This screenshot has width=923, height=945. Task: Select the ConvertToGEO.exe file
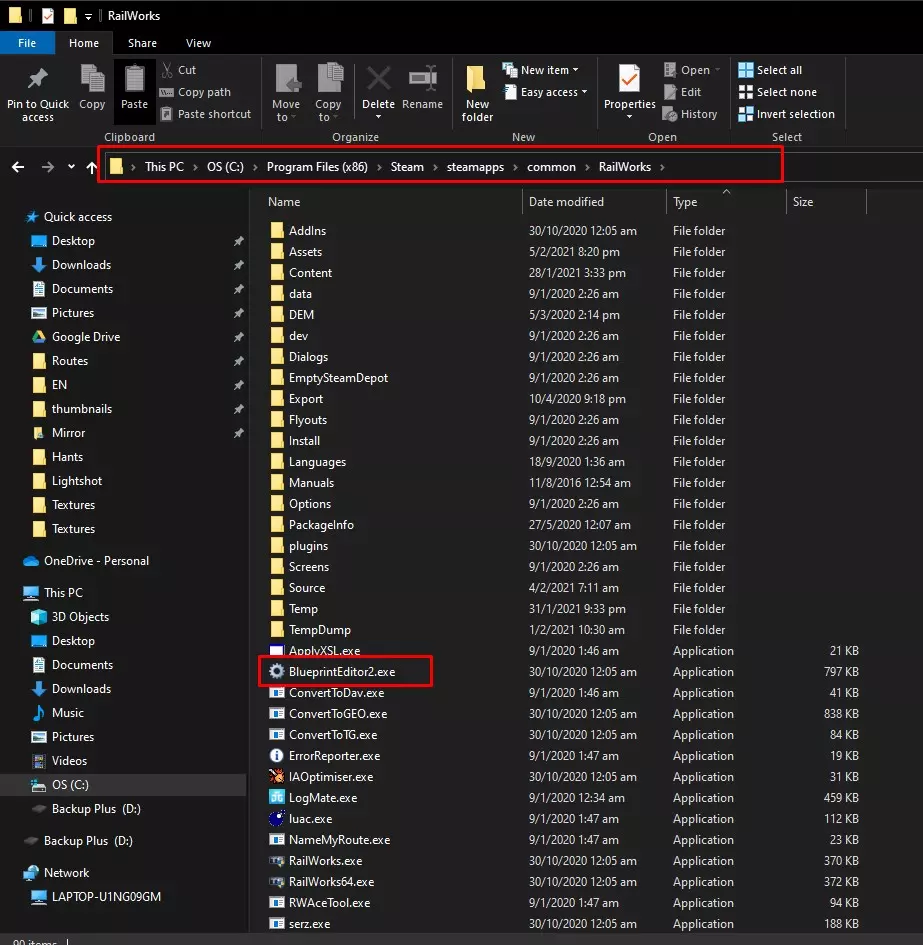click(338, 714)
